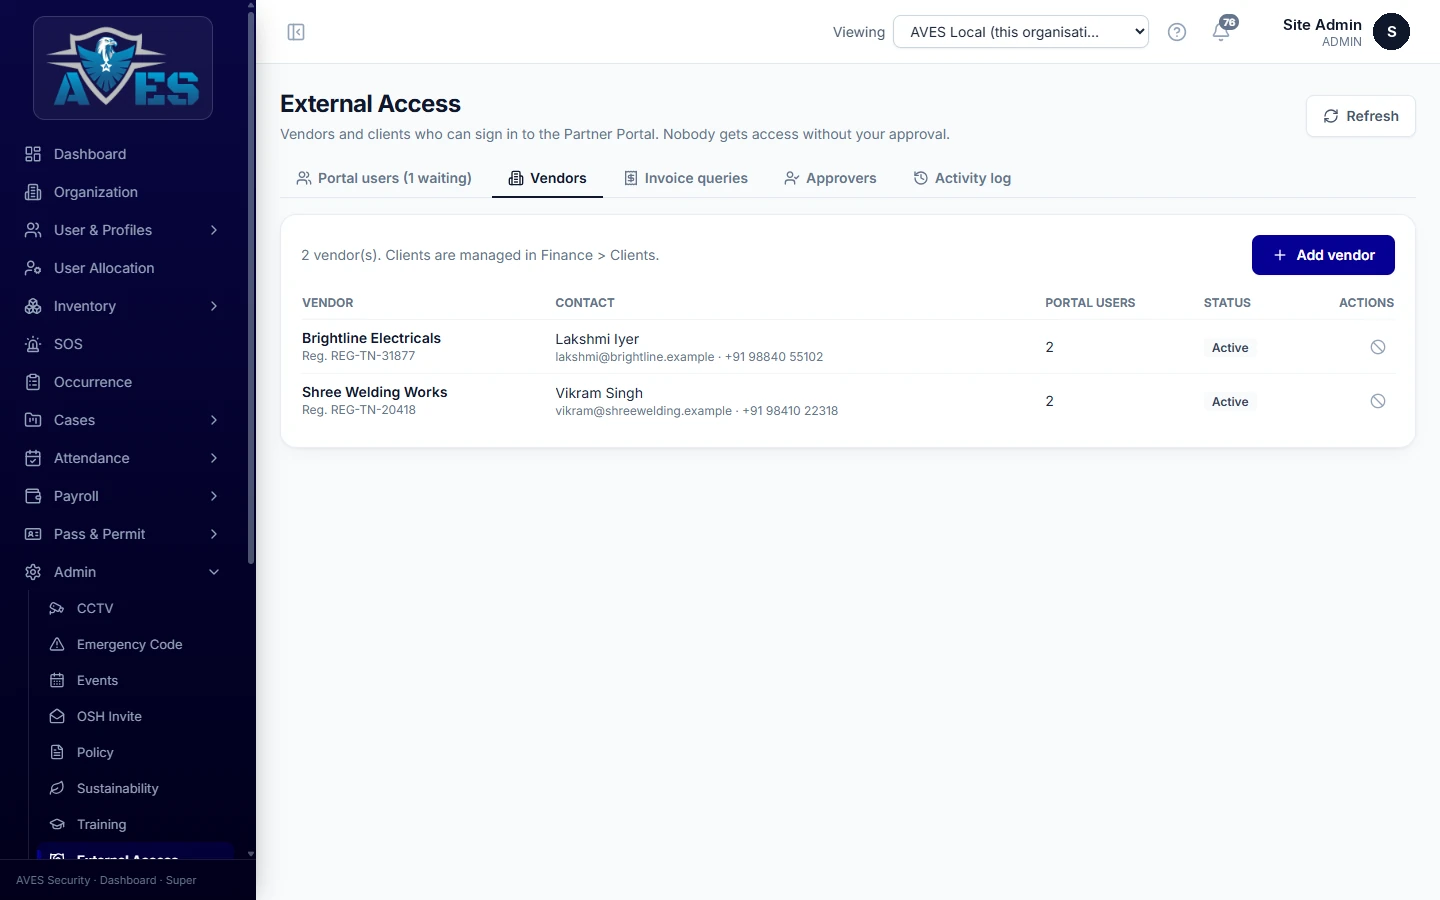Open User Allocation page

(x=124, y=268)
